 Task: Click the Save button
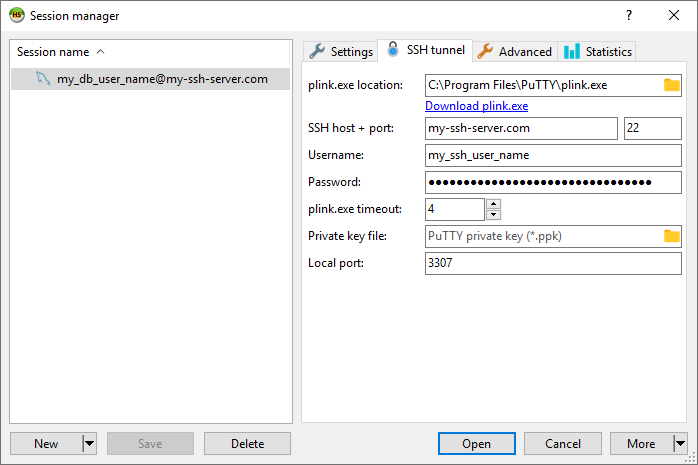click(x=150, y=444)
